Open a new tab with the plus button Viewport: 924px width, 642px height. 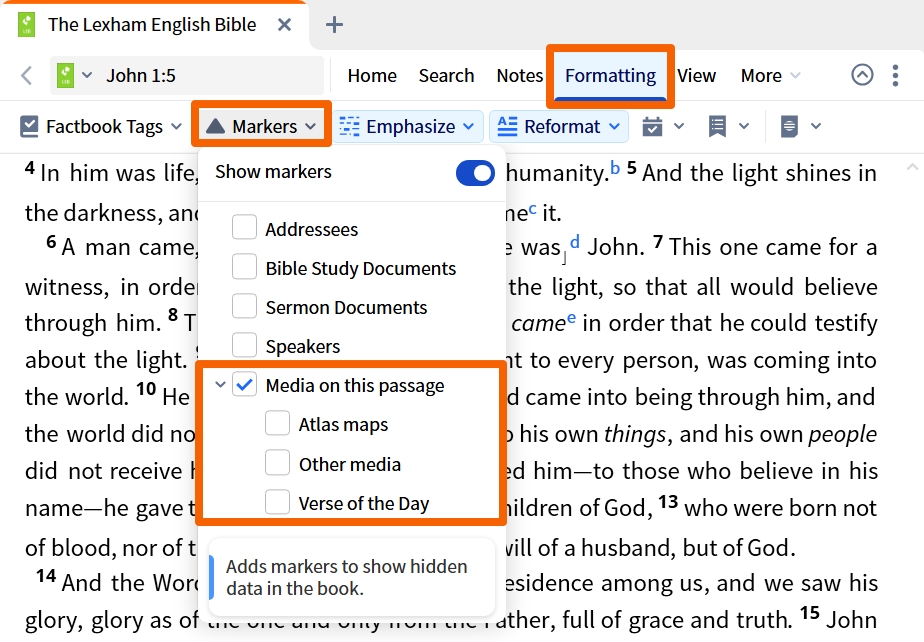(x=334, y=25)
